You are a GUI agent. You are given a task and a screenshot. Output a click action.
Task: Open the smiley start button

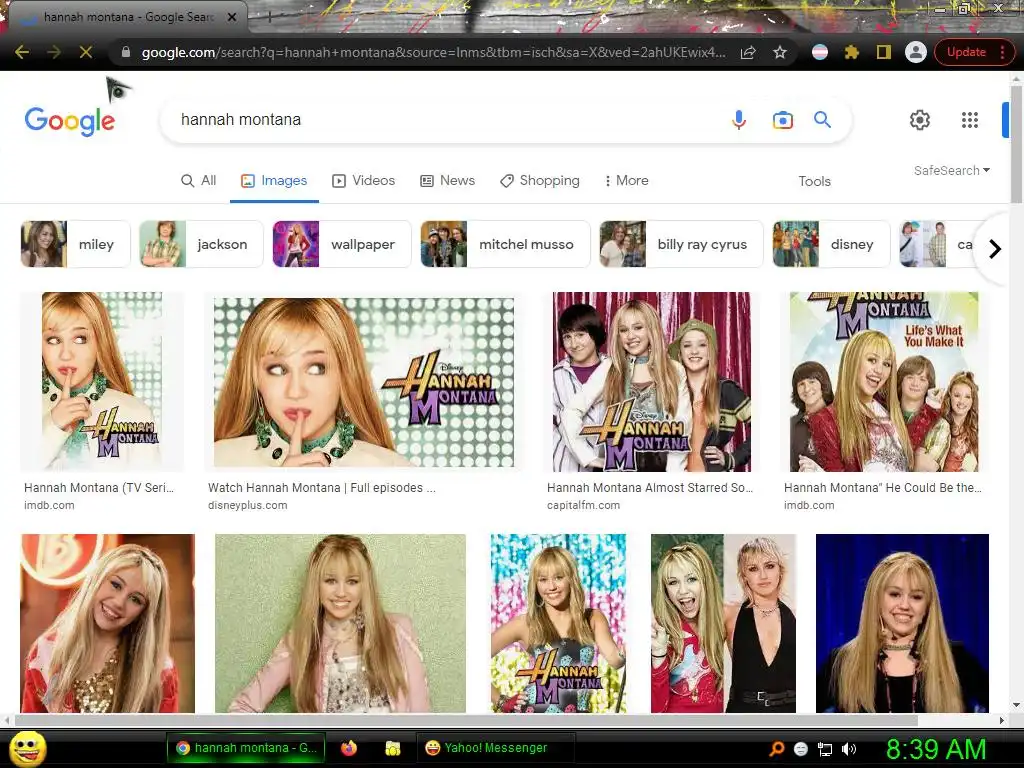(27, 748)
